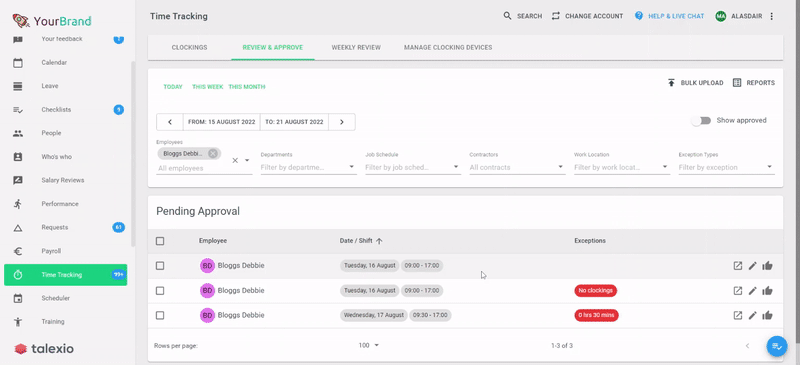800x365 pixels.
Task: Check the first Tuesday, 16 August row
Action: point(160,265)
